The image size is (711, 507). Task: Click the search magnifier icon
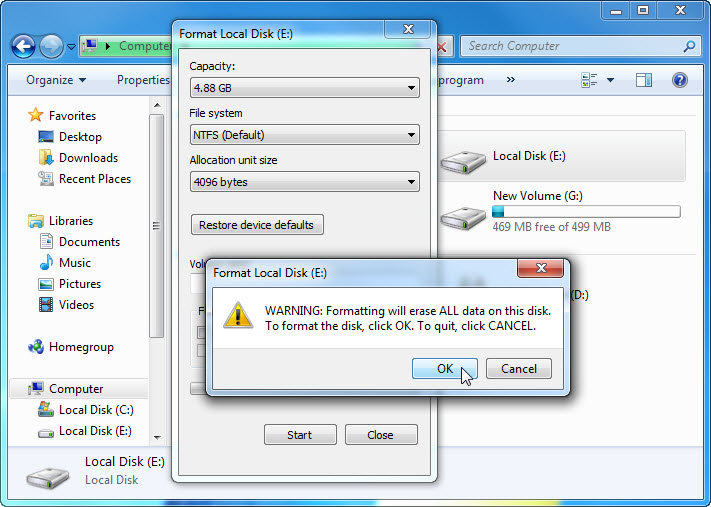pos(689,46)
